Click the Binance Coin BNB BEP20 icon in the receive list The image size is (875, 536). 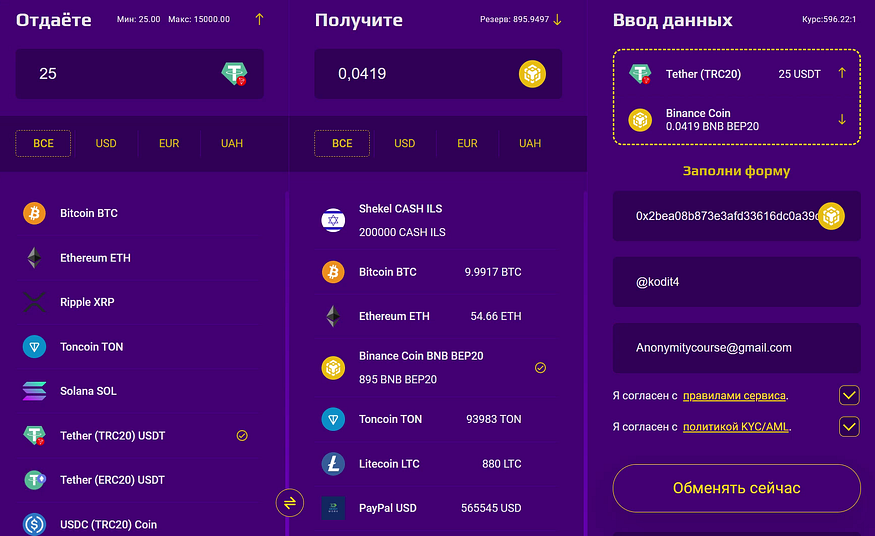pyautogui.click(x=333, y=368)
